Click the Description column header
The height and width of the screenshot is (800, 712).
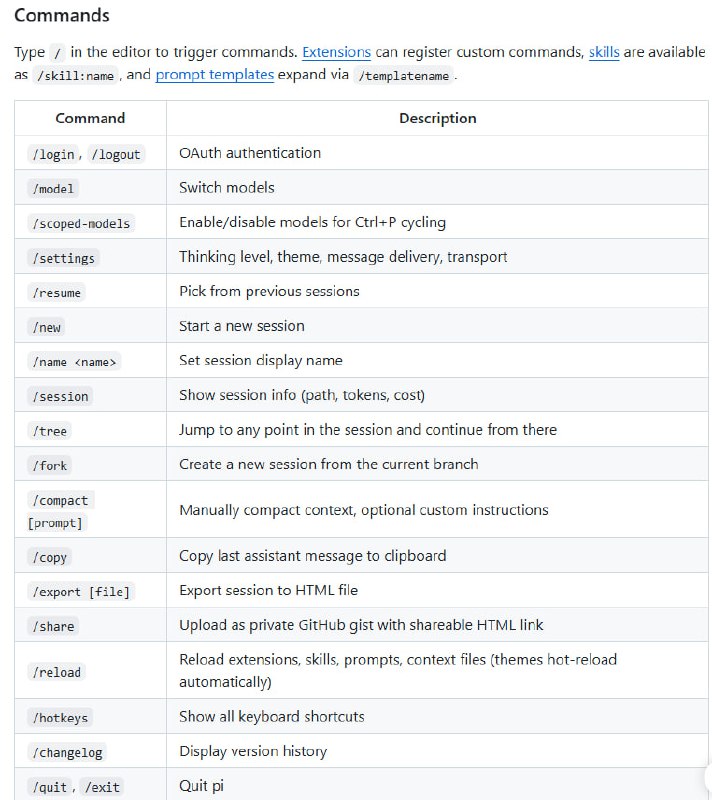click(x=437, y=118)
